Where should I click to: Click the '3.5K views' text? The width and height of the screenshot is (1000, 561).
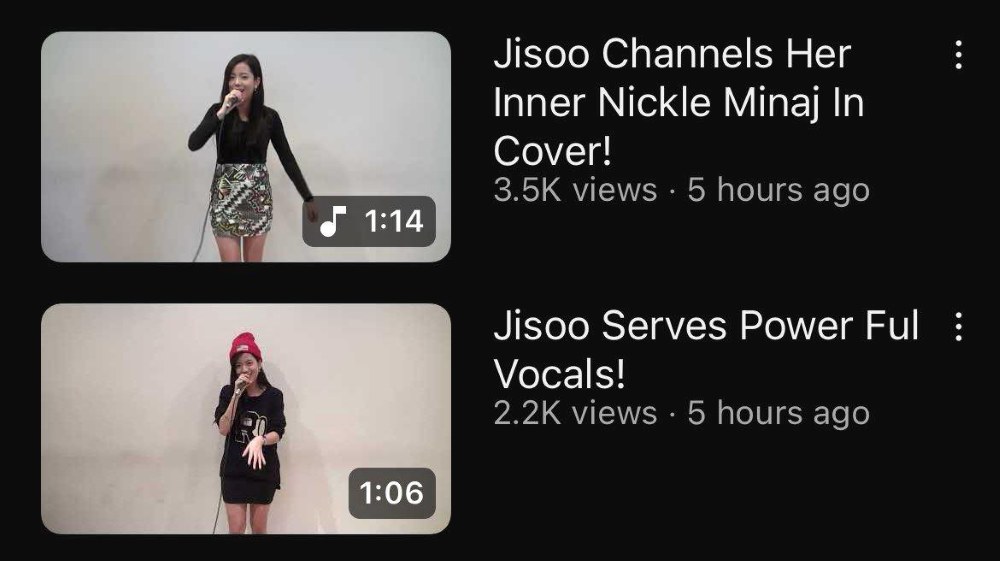coord(575,190)
